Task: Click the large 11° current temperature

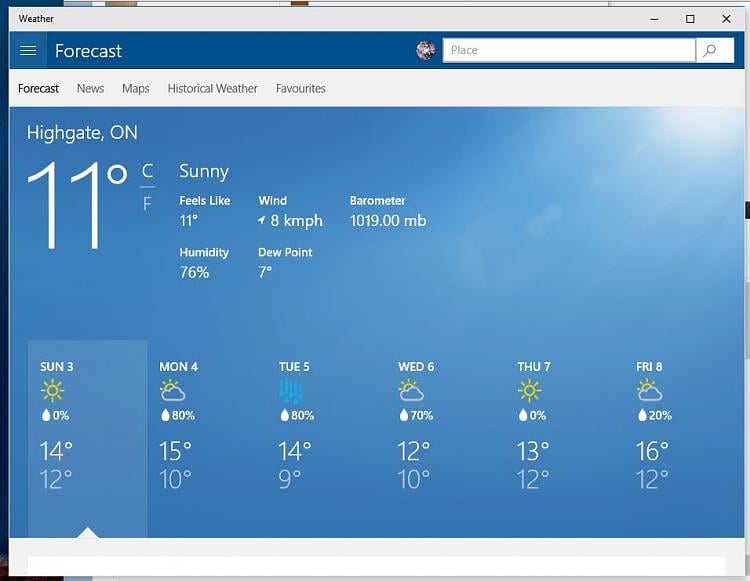Action: 77,205
